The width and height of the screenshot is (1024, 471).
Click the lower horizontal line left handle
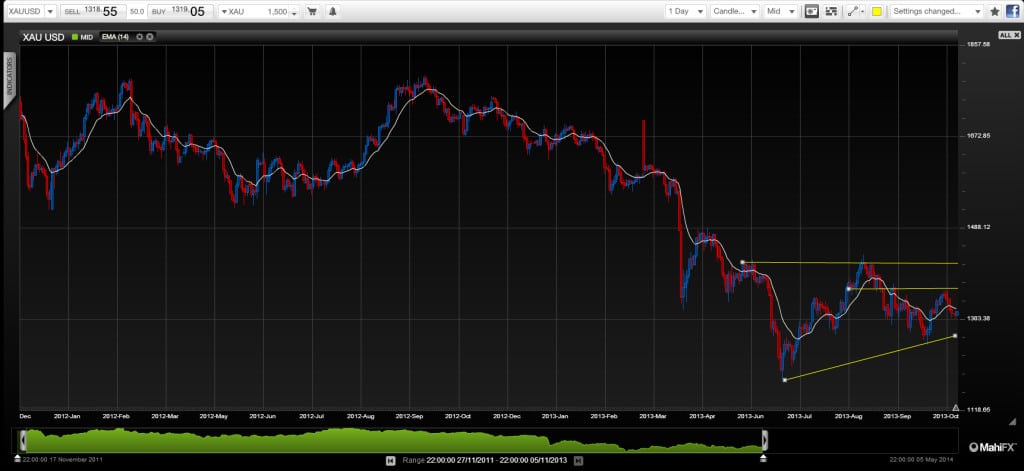point(848,288)
